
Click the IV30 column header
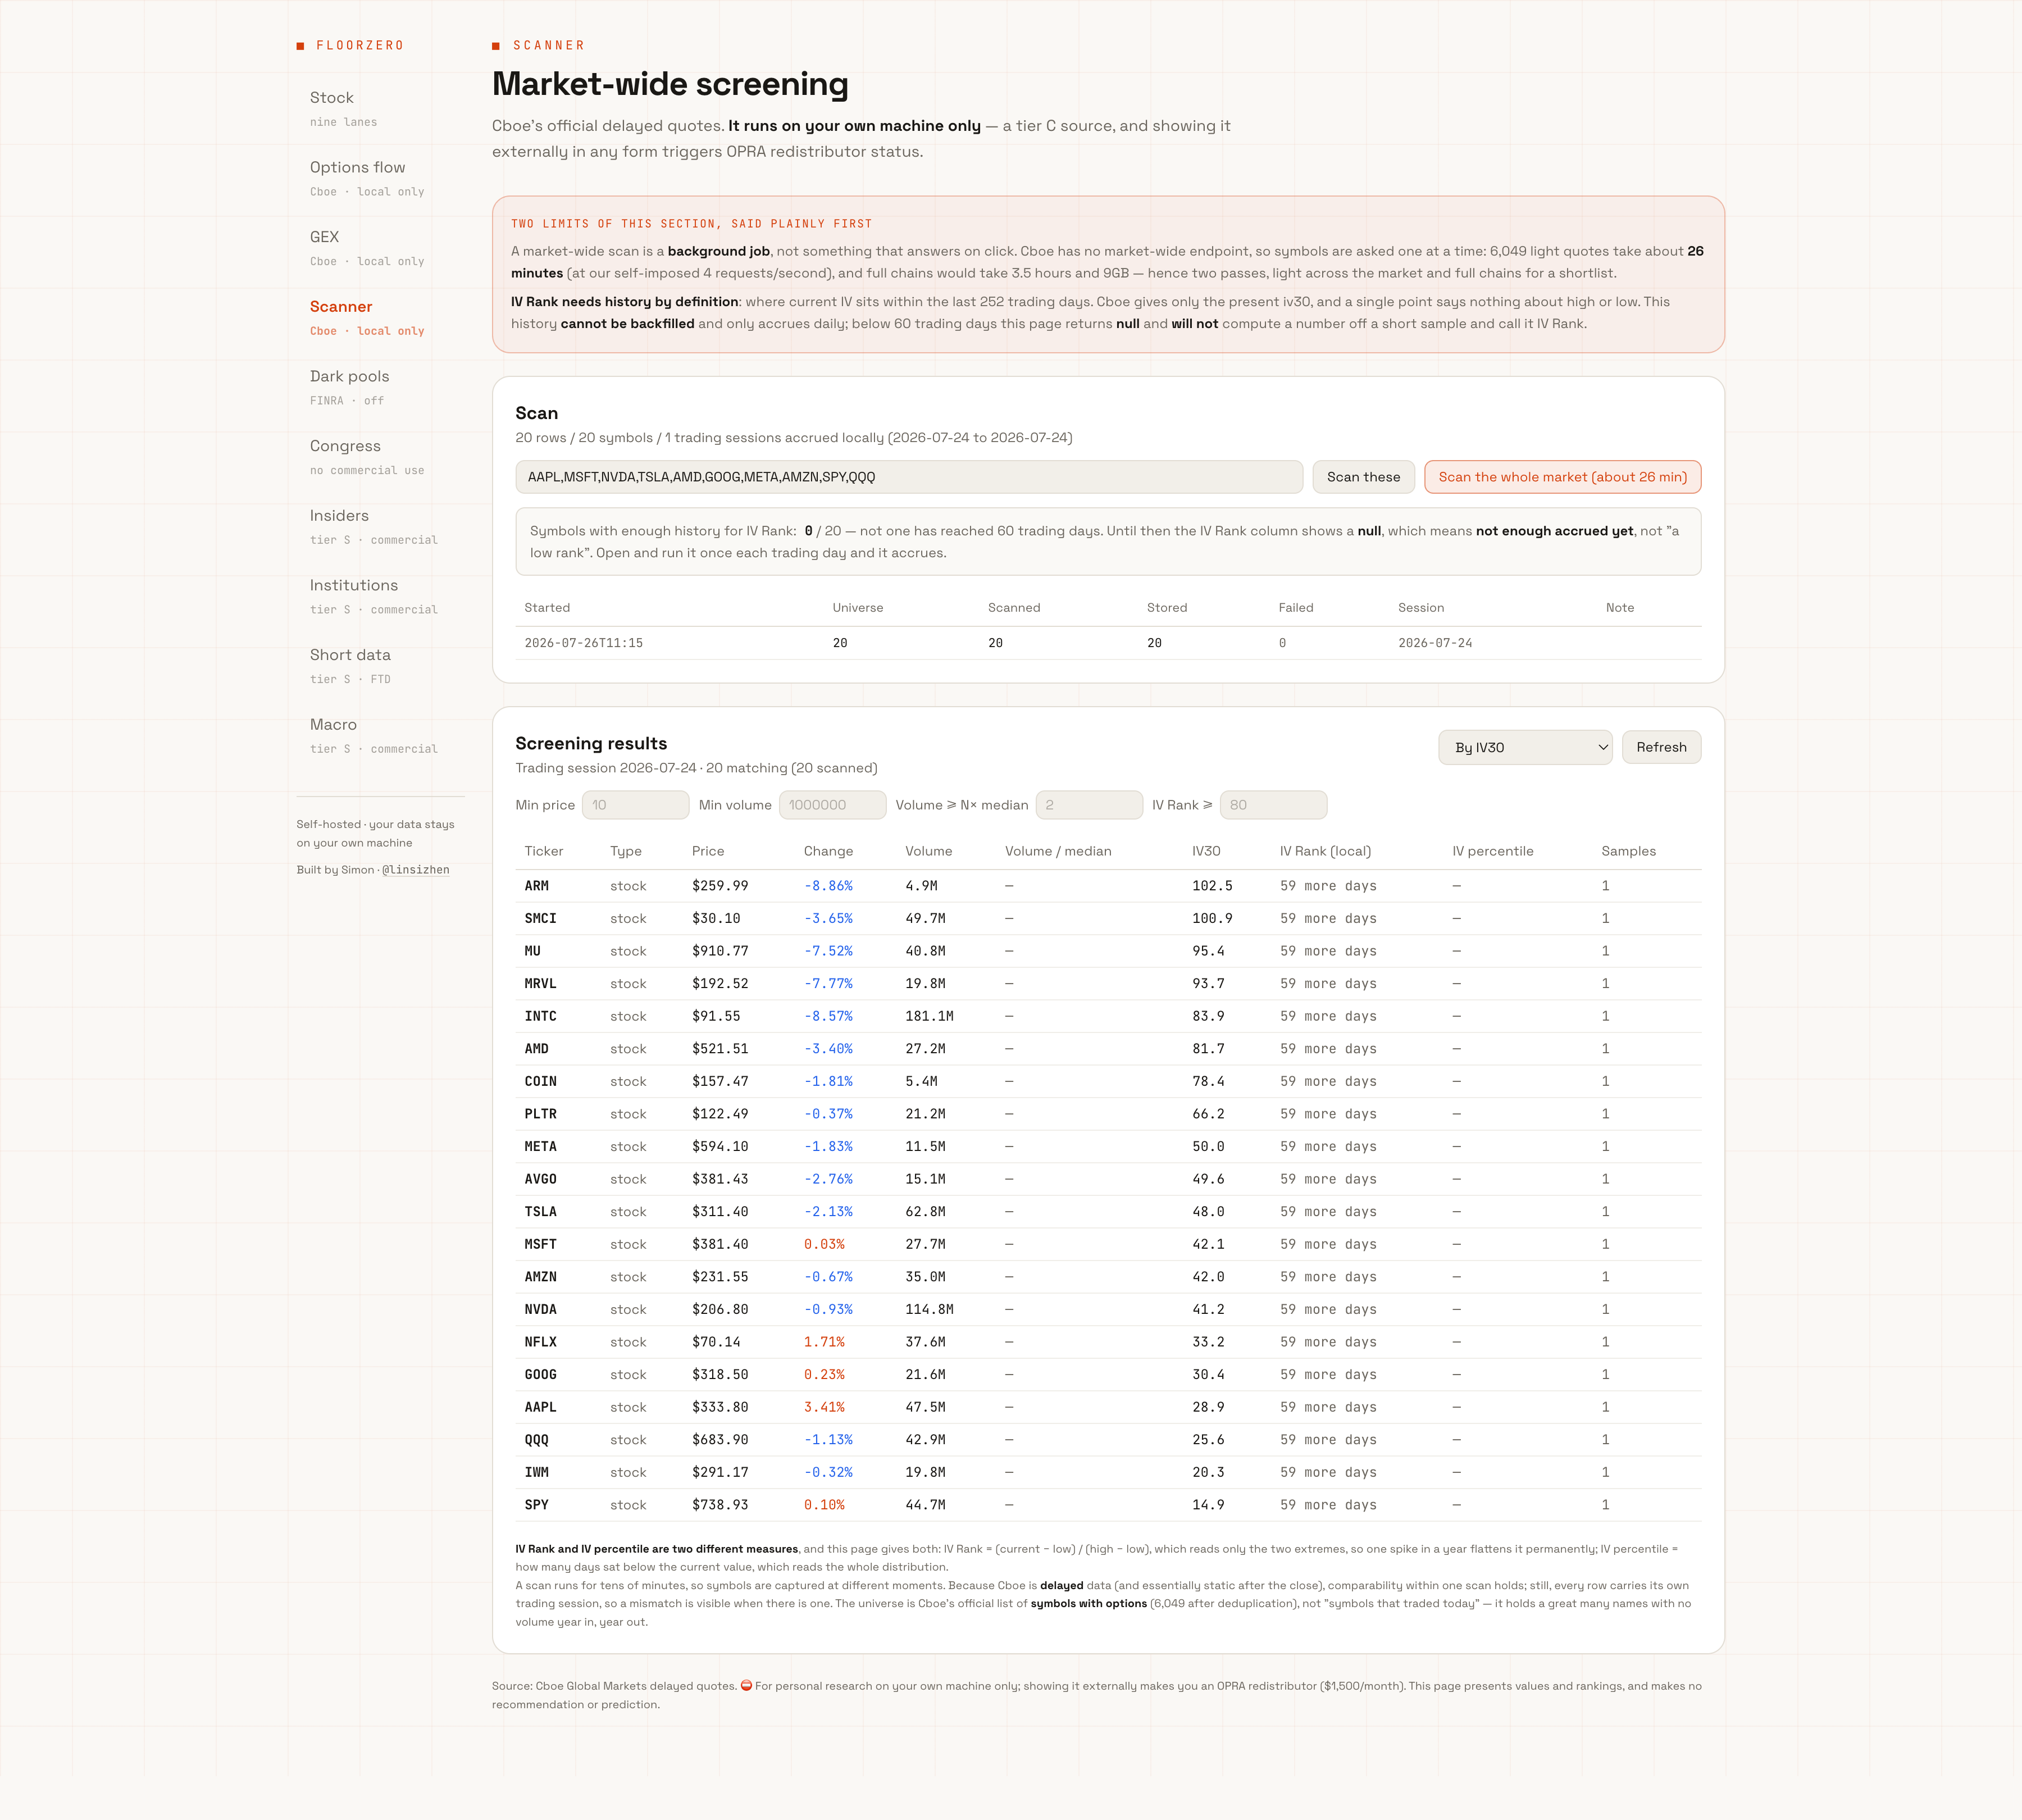tap(1206, 851)
